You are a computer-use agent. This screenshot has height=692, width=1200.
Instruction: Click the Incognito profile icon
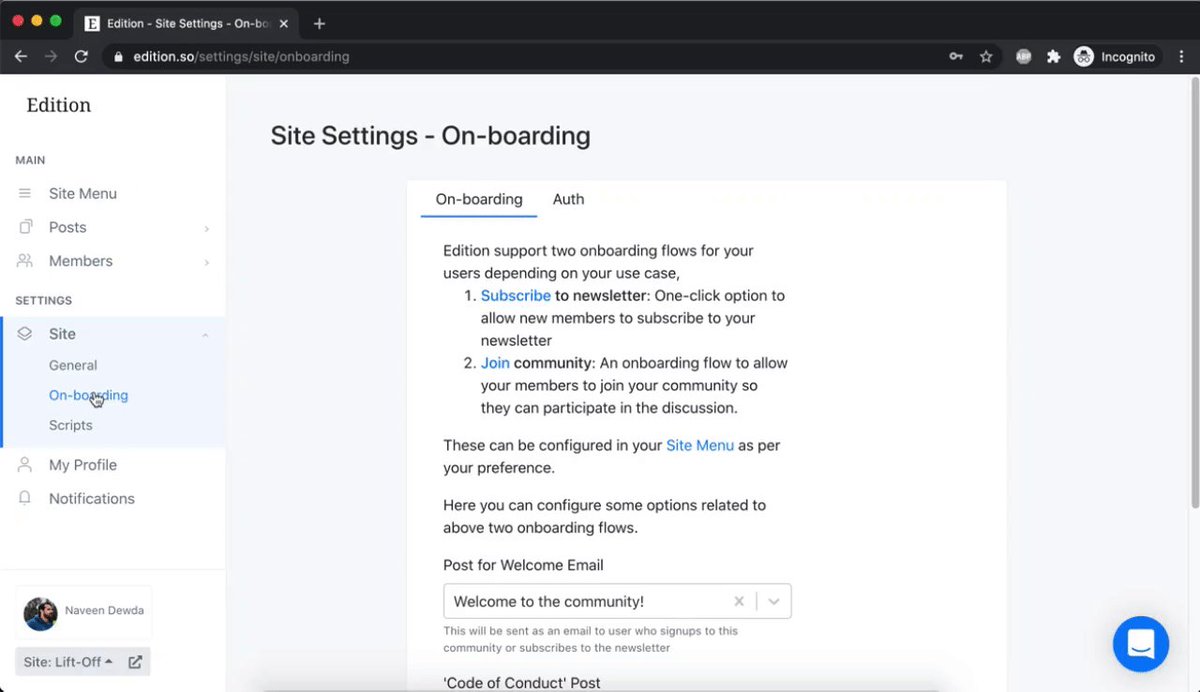click(1084, 57)
